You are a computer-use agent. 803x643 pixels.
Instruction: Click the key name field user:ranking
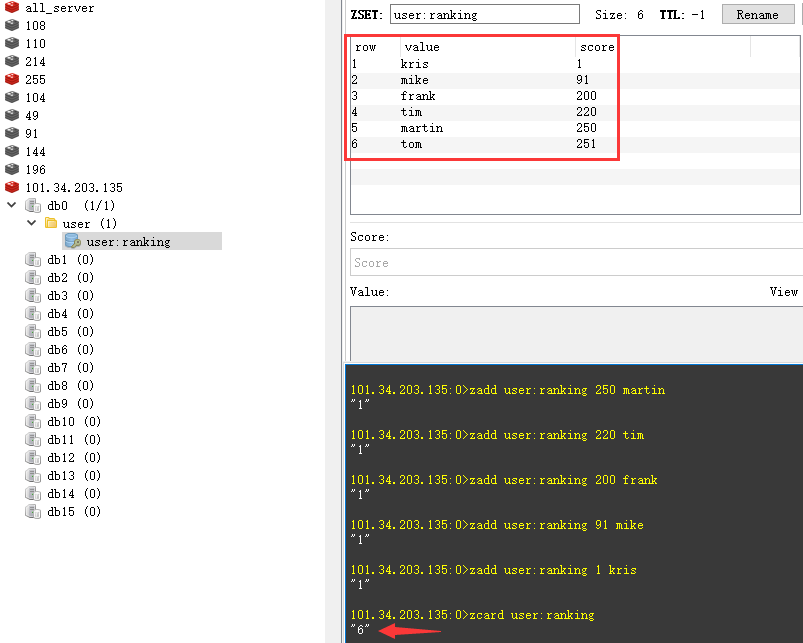484,15
